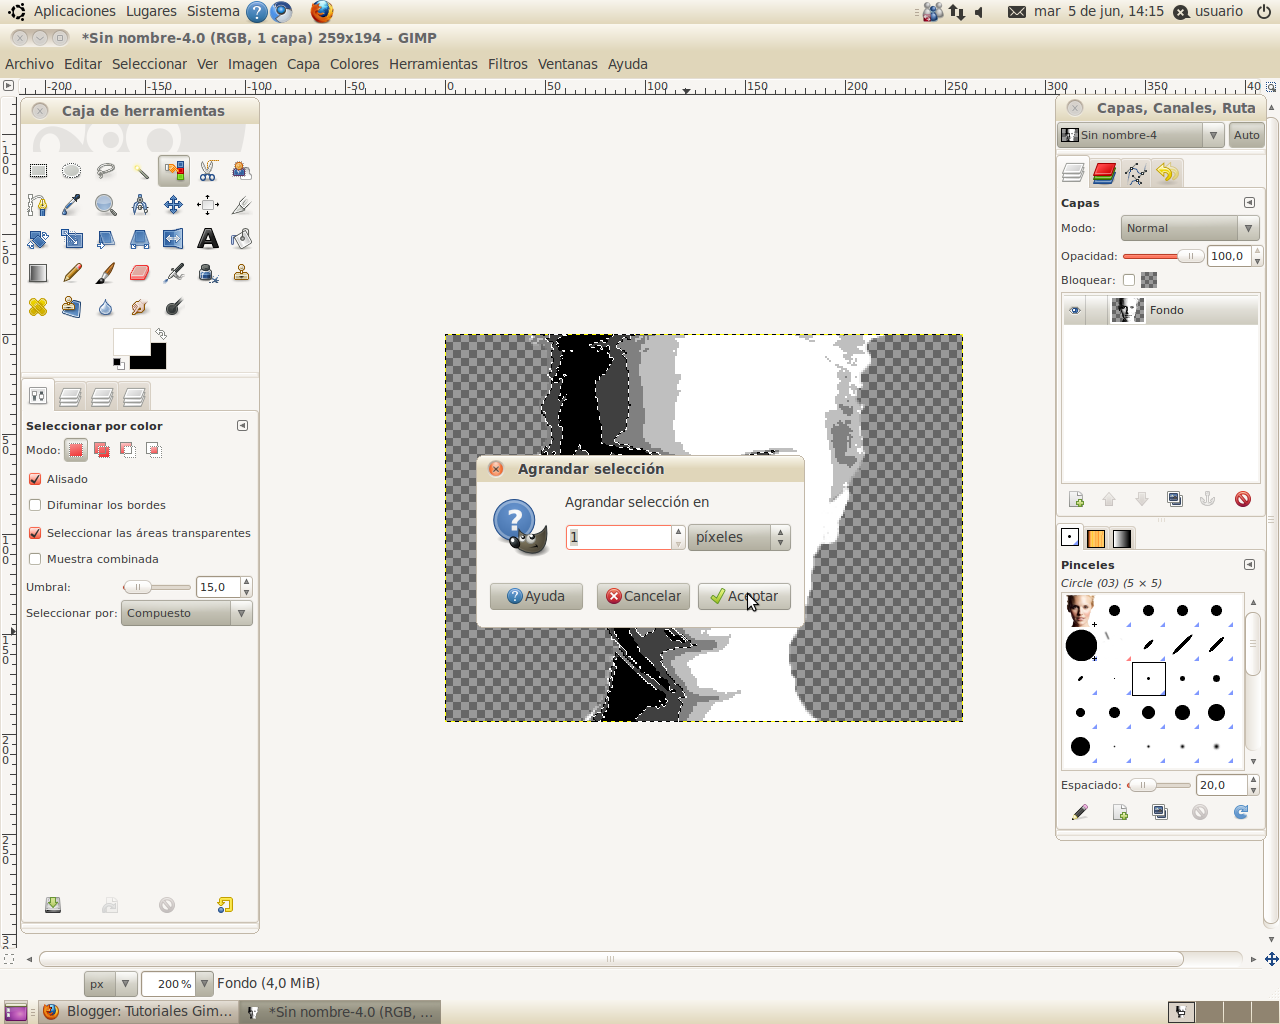Choose the Text tool

click(207, 238)
